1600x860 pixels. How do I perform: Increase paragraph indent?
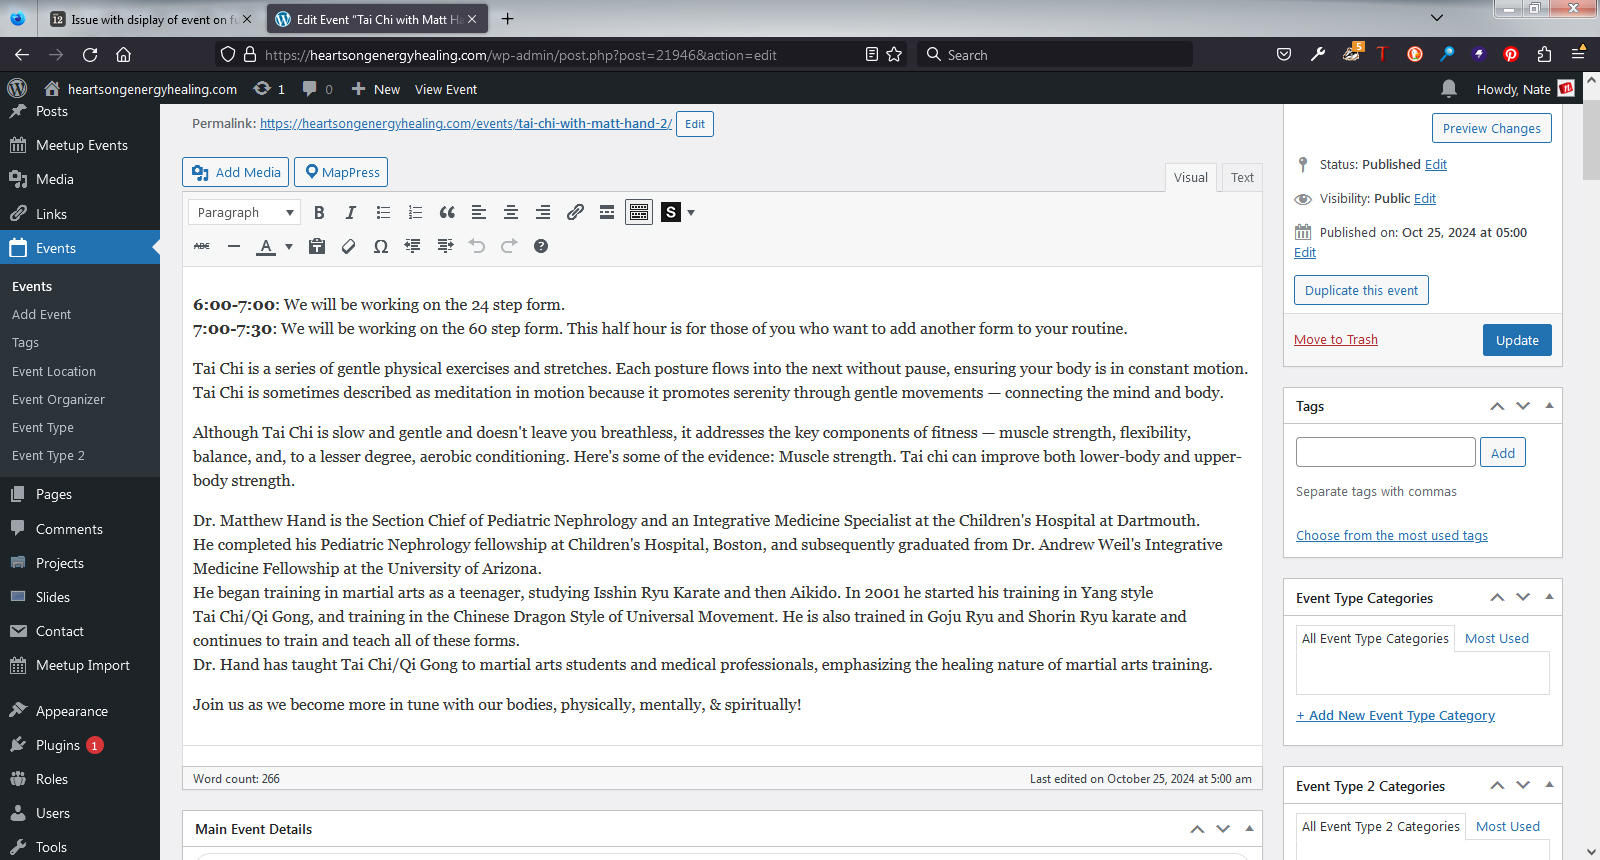[x=445, y=246]
